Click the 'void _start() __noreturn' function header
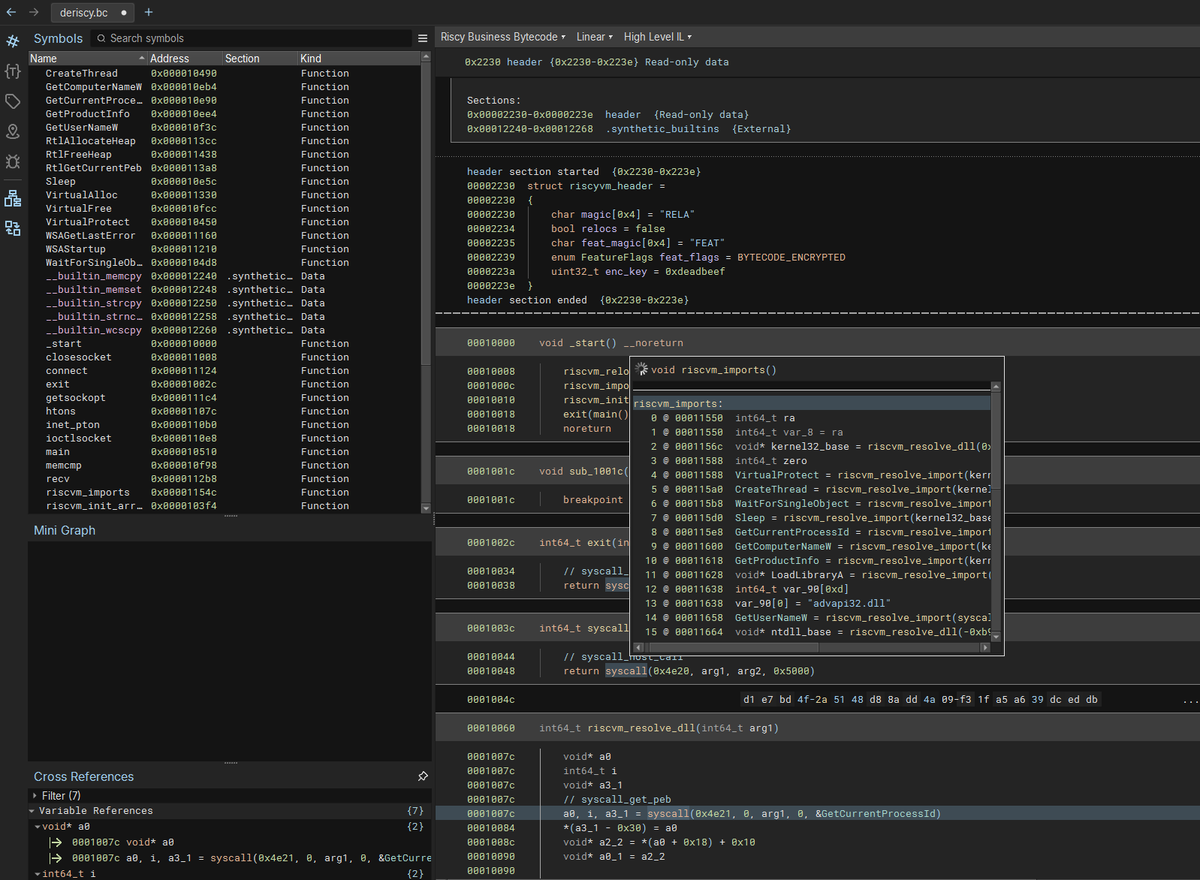Screen dimensions: 1200x880 [x=611, y=343]
